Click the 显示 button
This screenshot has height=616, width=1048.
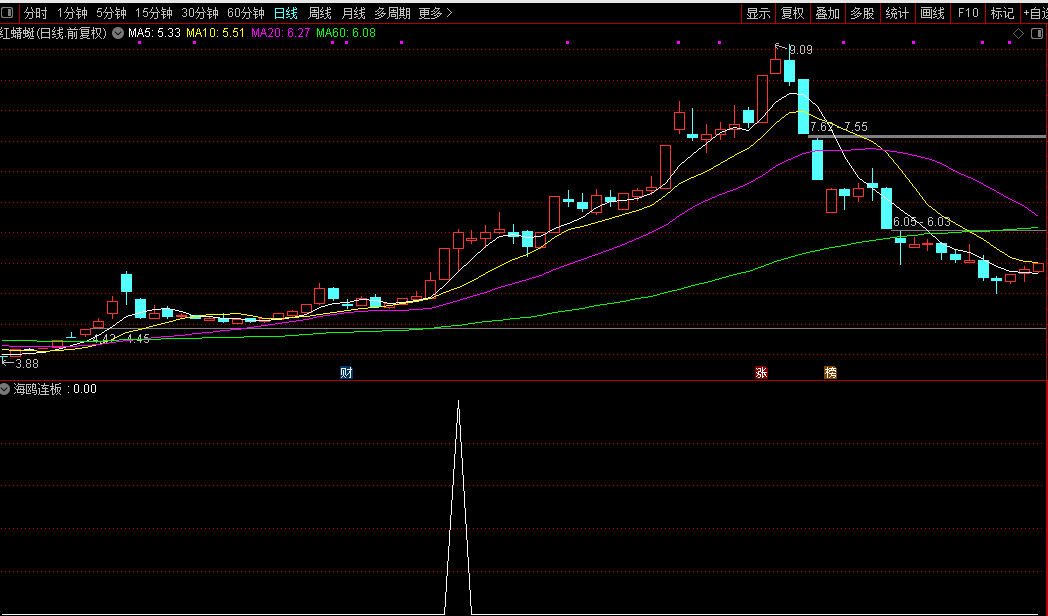[x=758, y=13]
